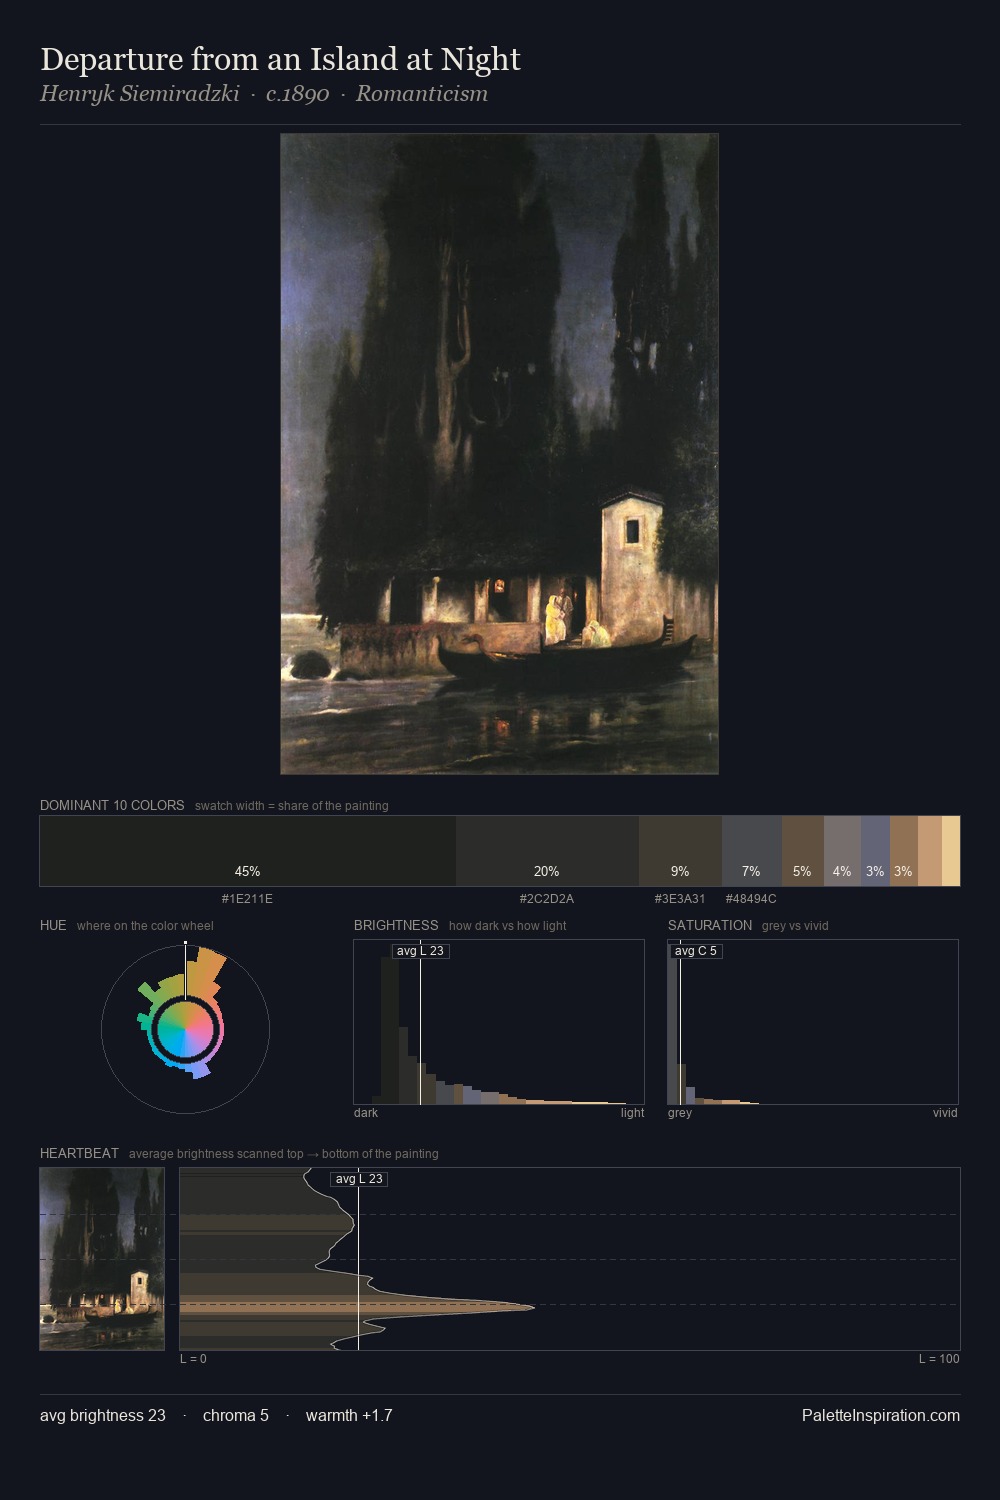Image resolution: width=1000 pixels, height=1500 pixels.
Task: Click the main painting image
Action: [499, 454]
